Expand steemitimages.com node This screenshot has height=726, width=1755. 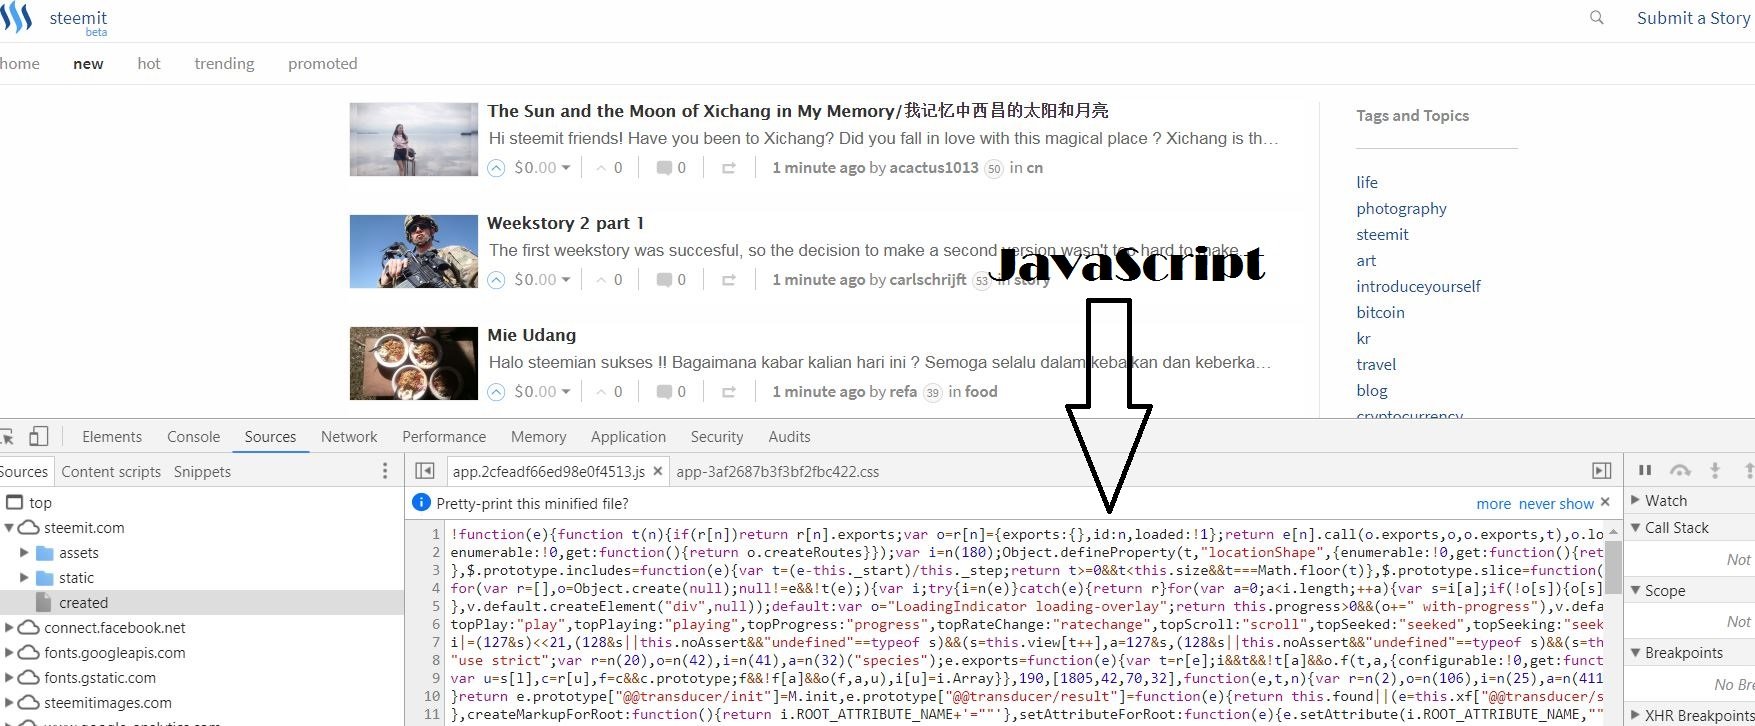point(9,702)
